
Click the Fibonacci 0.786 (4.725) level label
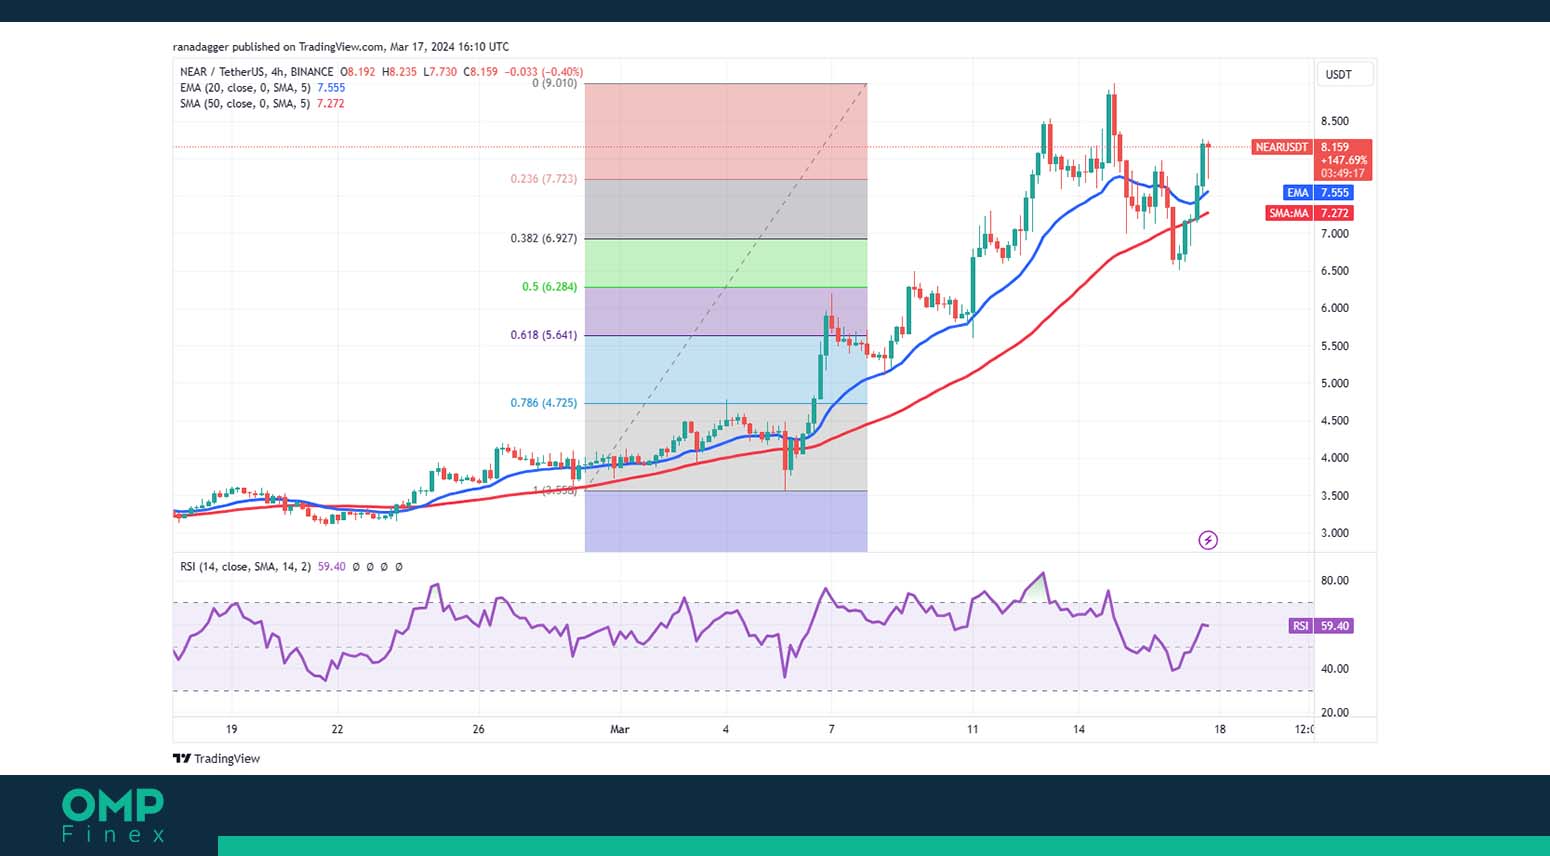[544, 403]
